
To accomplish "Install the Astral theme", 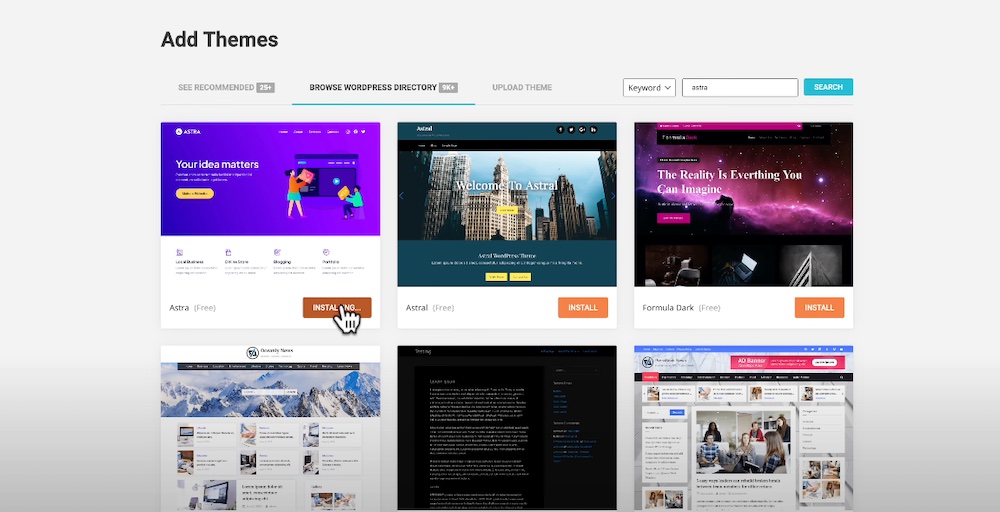I will click(x=582, y=307).
